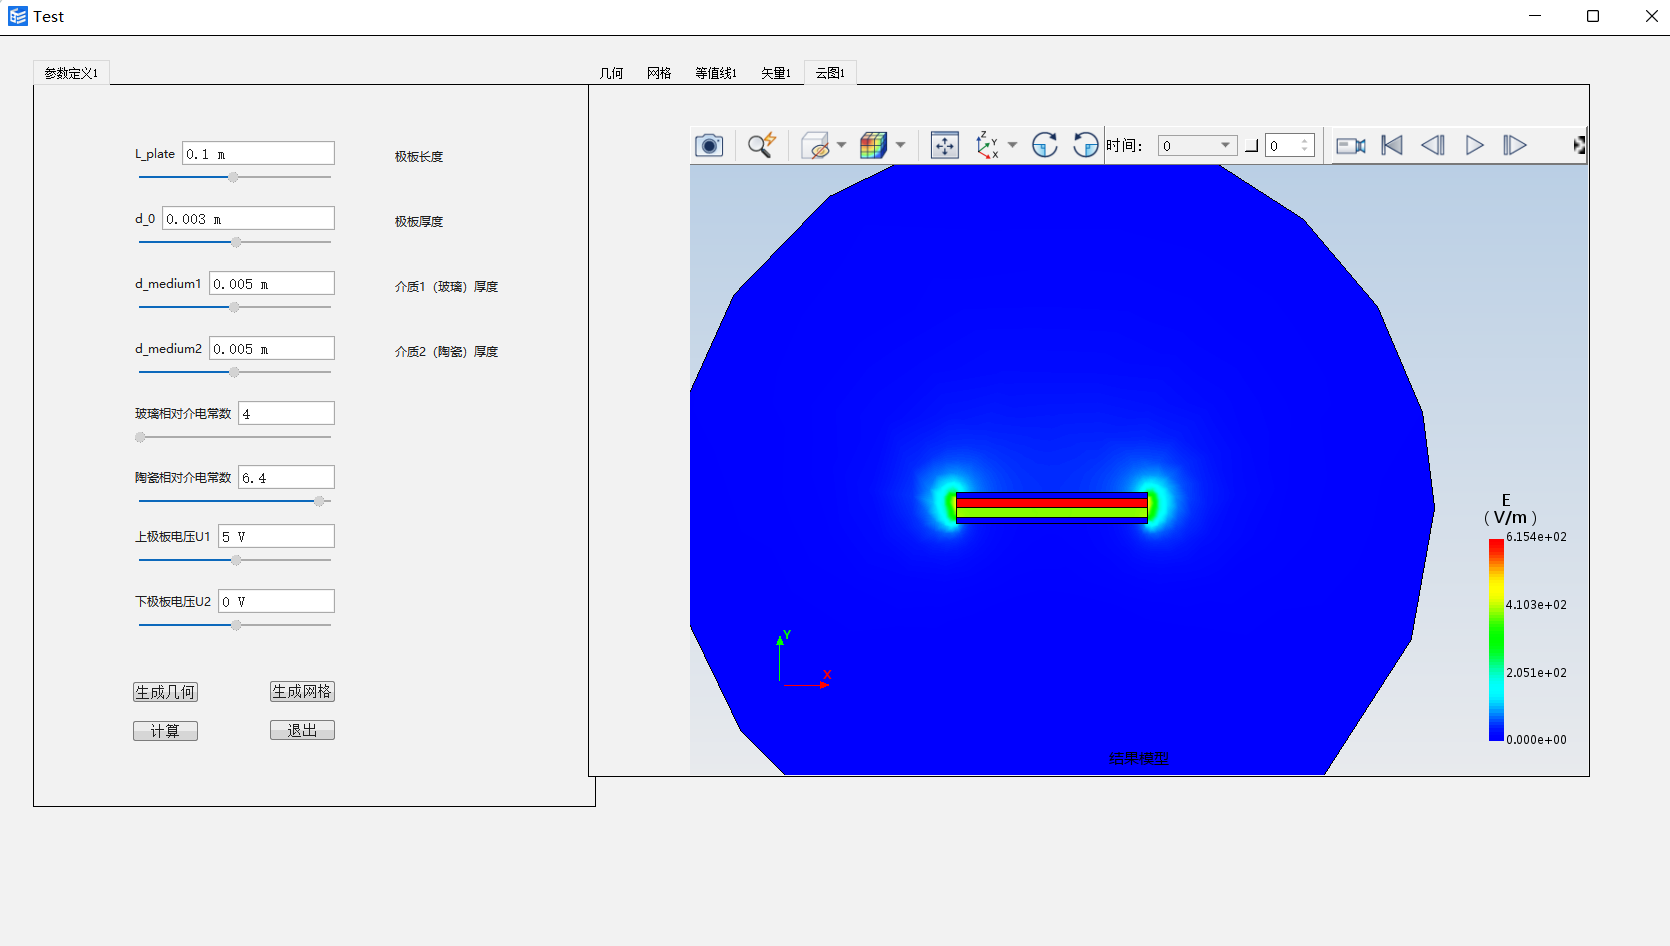Click the camera screenshot icon
This screenshot has height=946, width=1670.
709,146
